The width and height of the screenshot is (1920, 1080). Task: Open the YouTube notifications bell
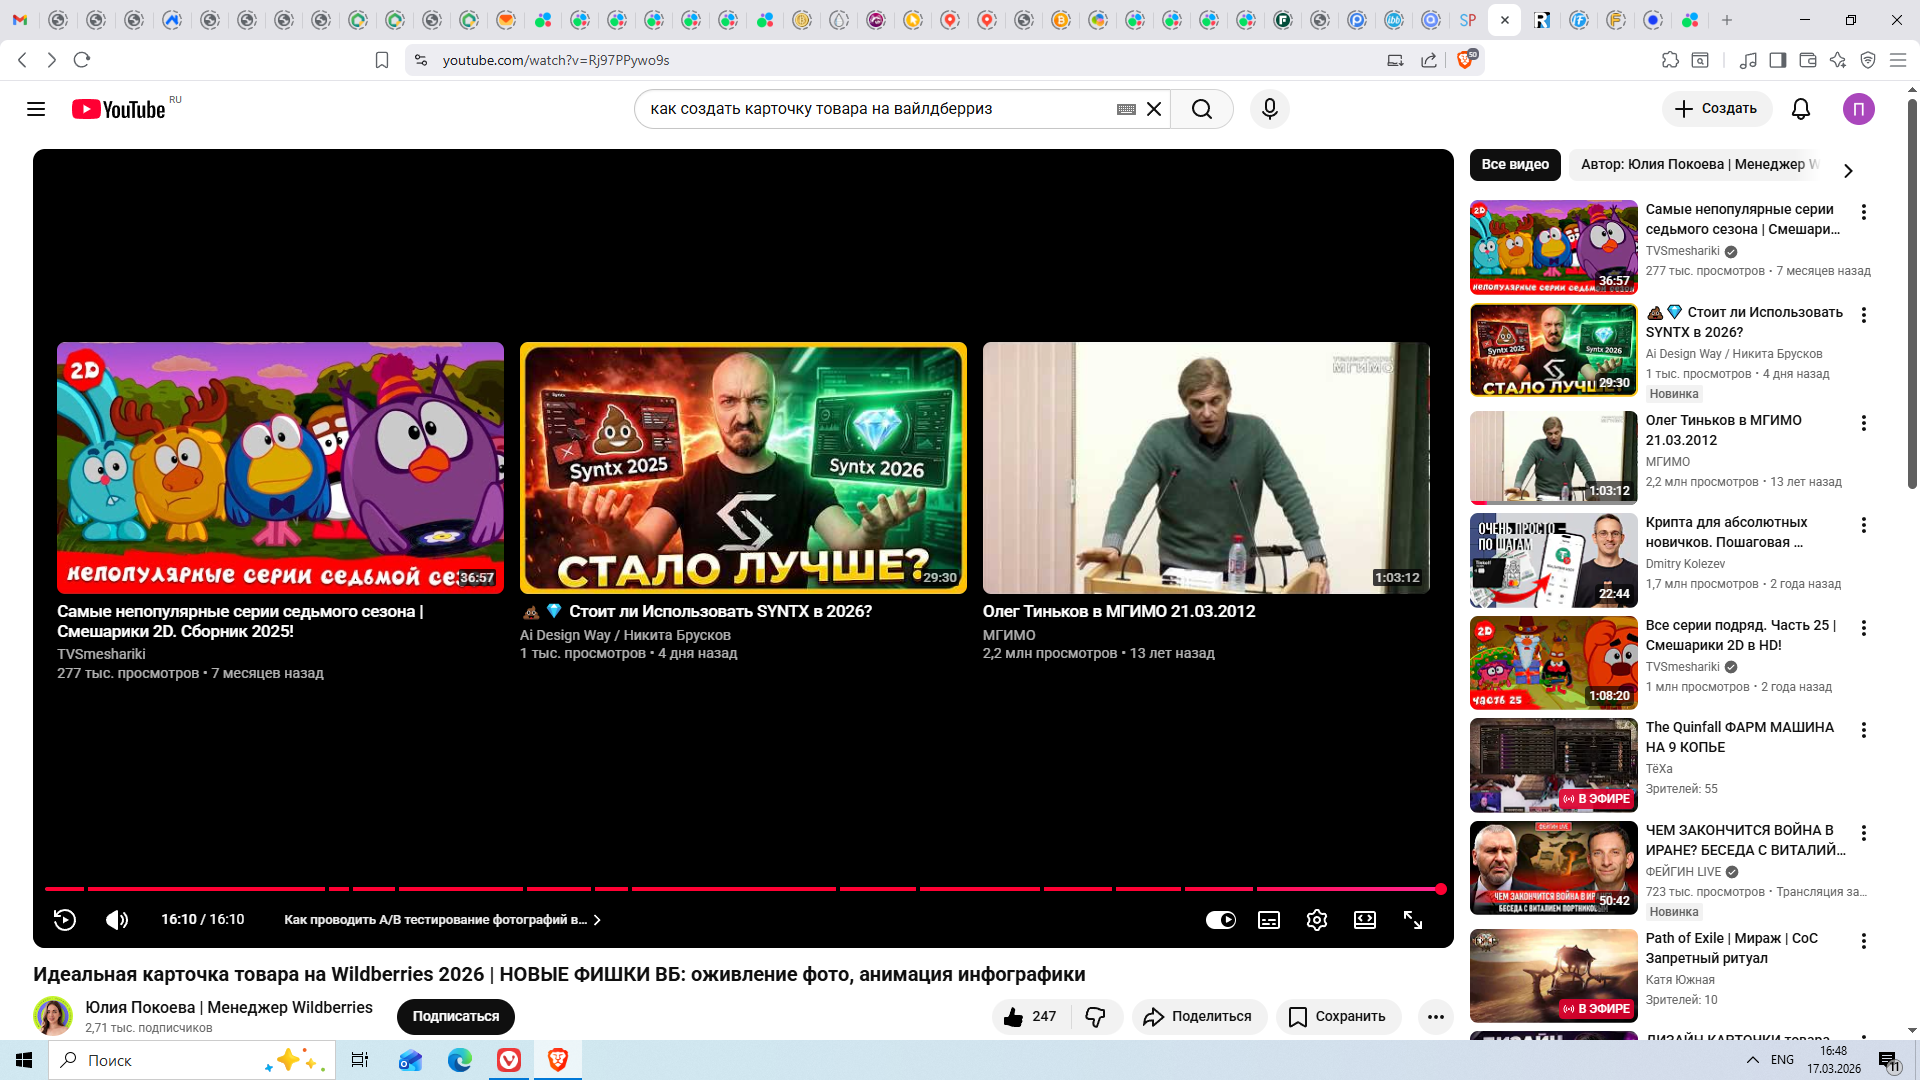tap(1801, 109)
